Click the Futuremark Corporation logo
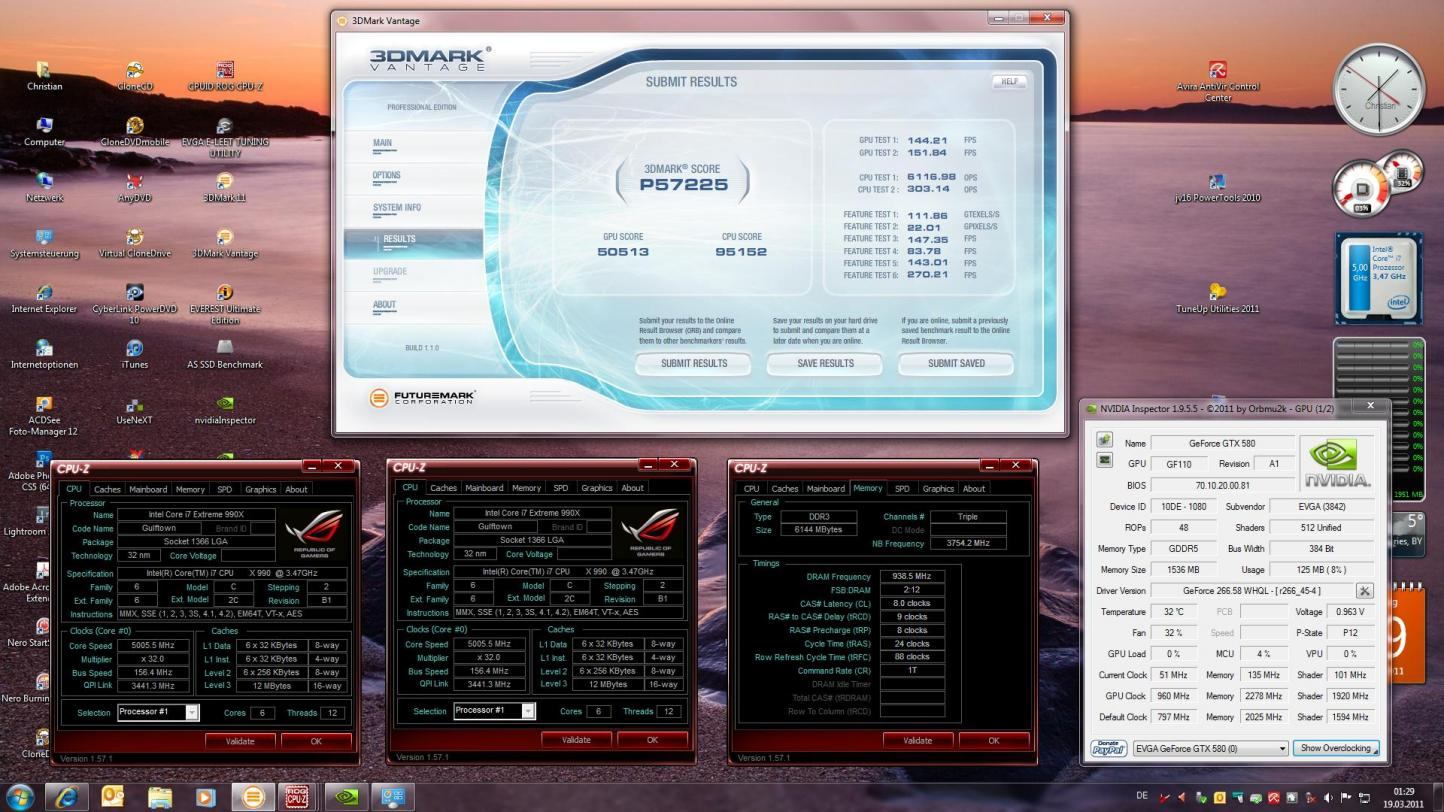Image resolution: width=1444 pixels, height=812 pixels. tap(423, 398)
